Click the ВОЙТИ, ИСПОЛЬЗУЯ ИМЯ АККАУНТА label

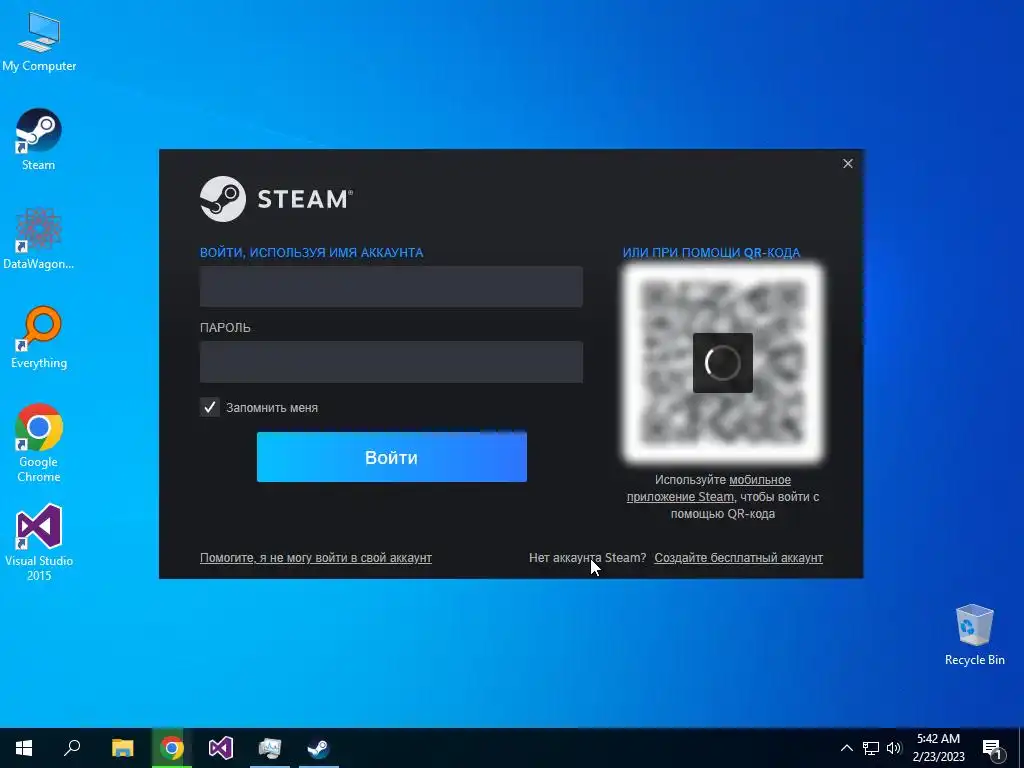[312, 253]
